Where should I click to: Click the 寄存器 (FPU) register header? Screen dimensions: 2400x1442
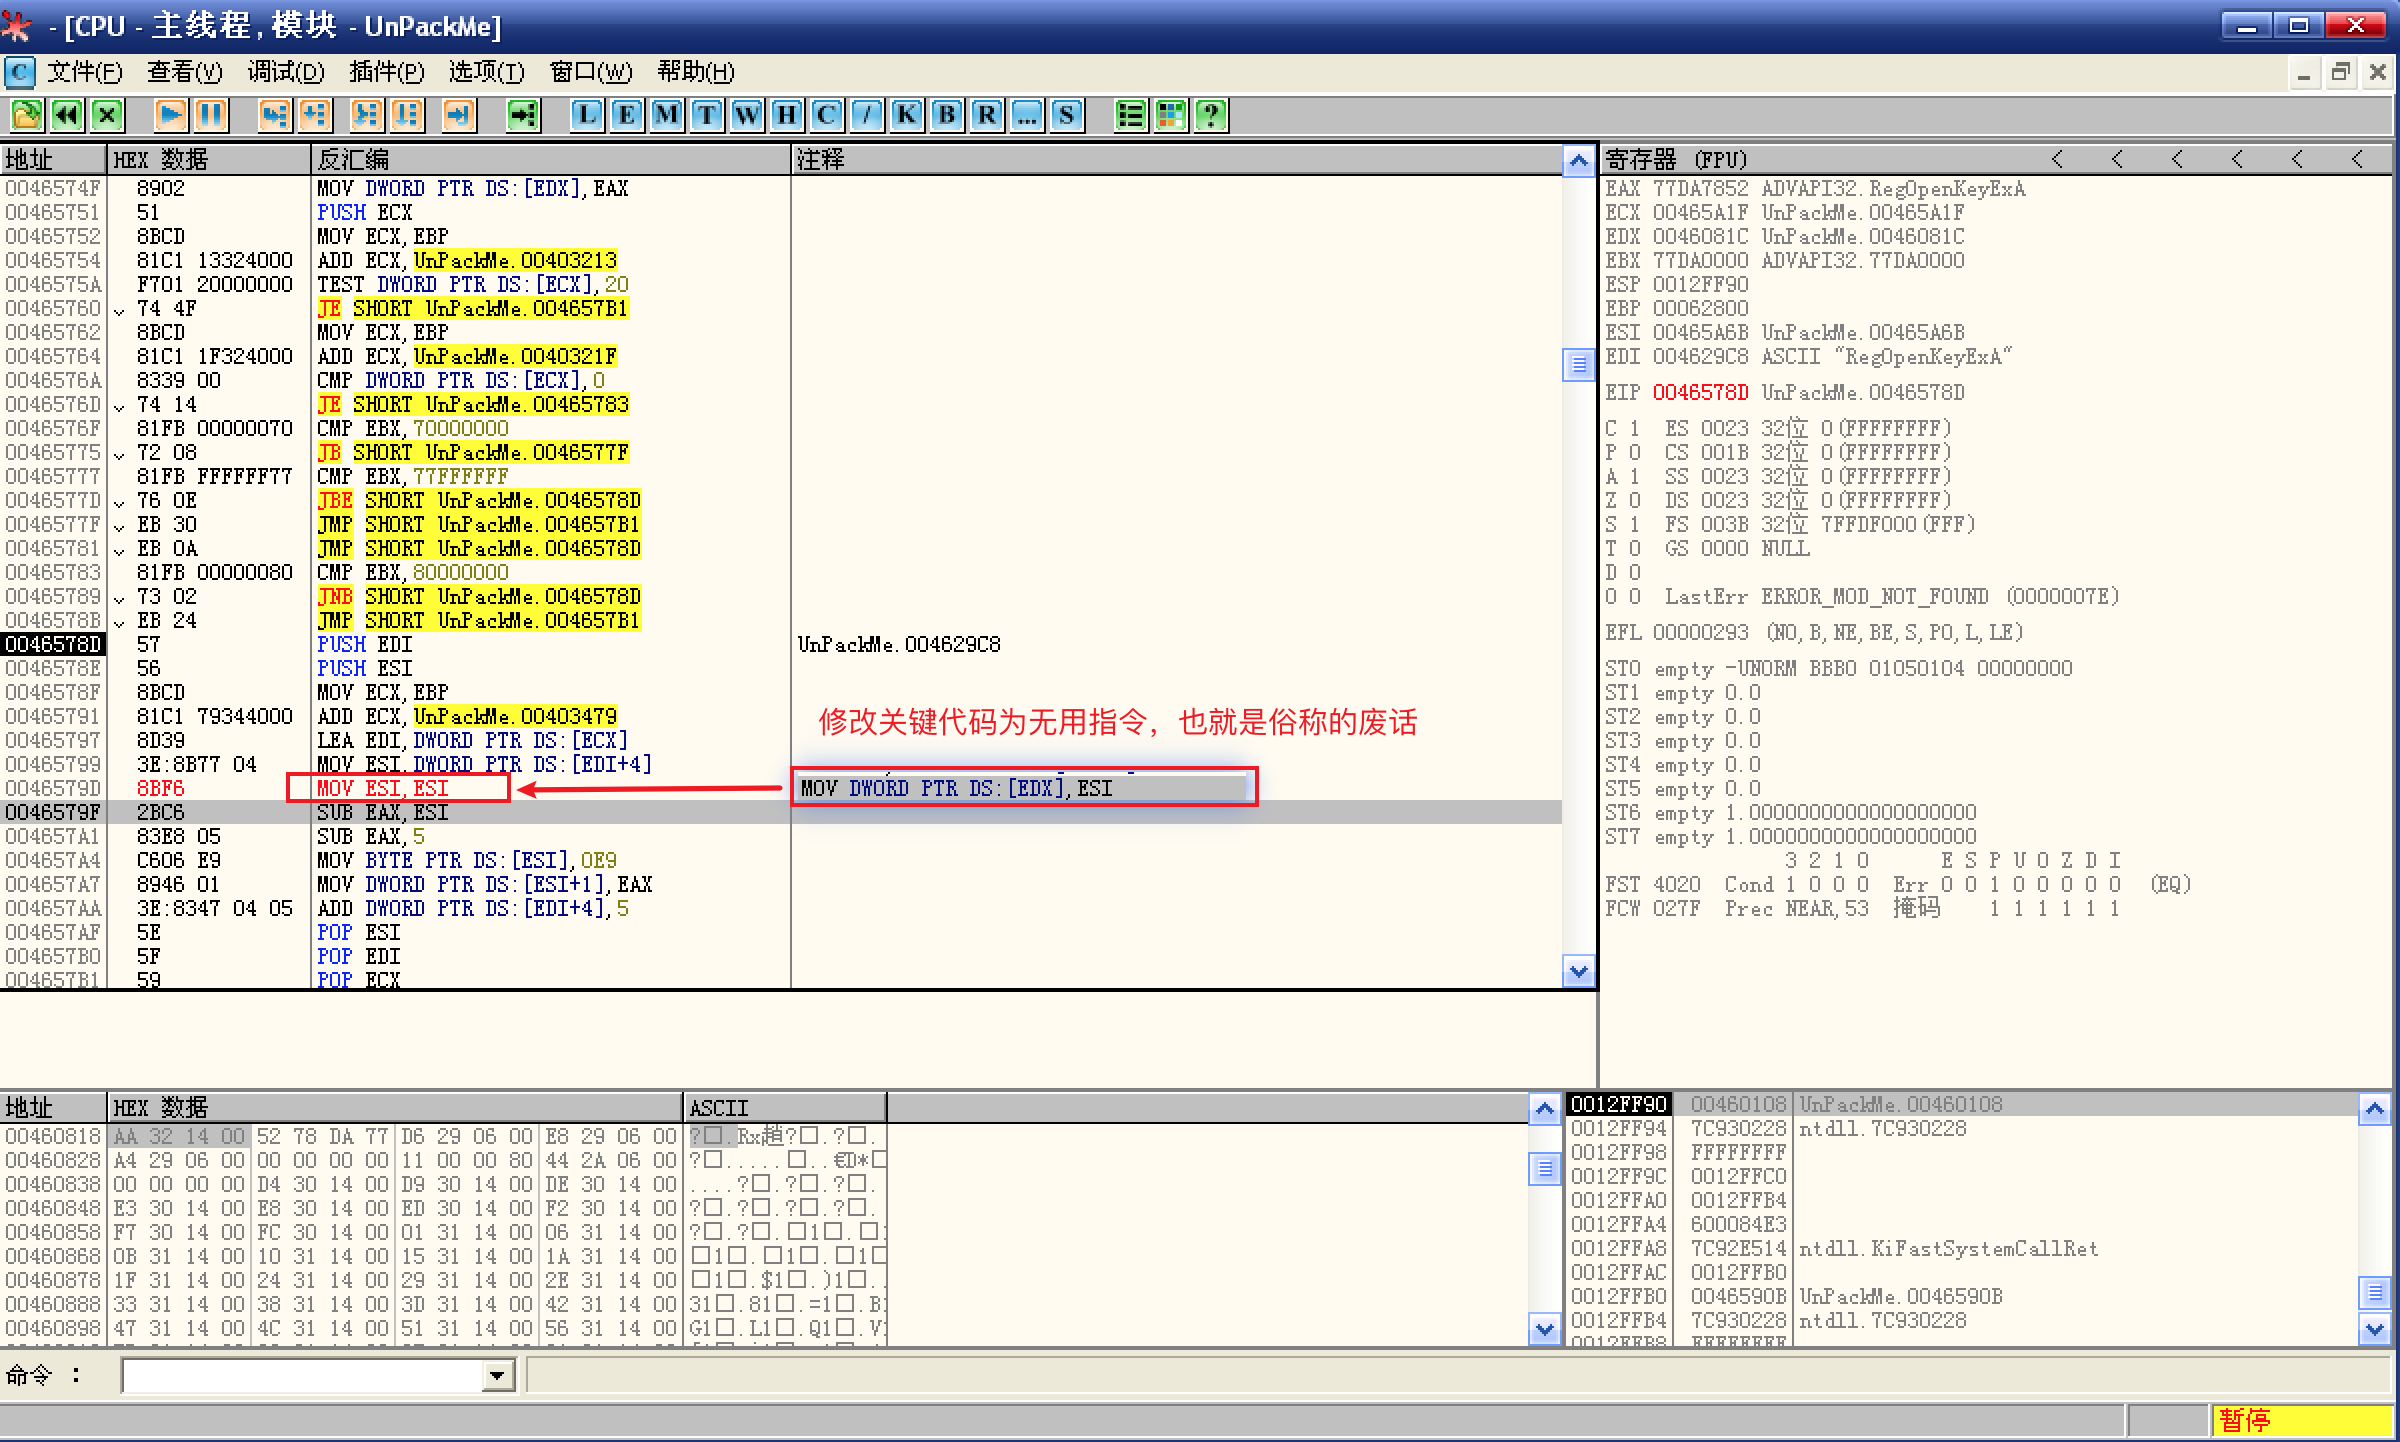[1676, 160]
